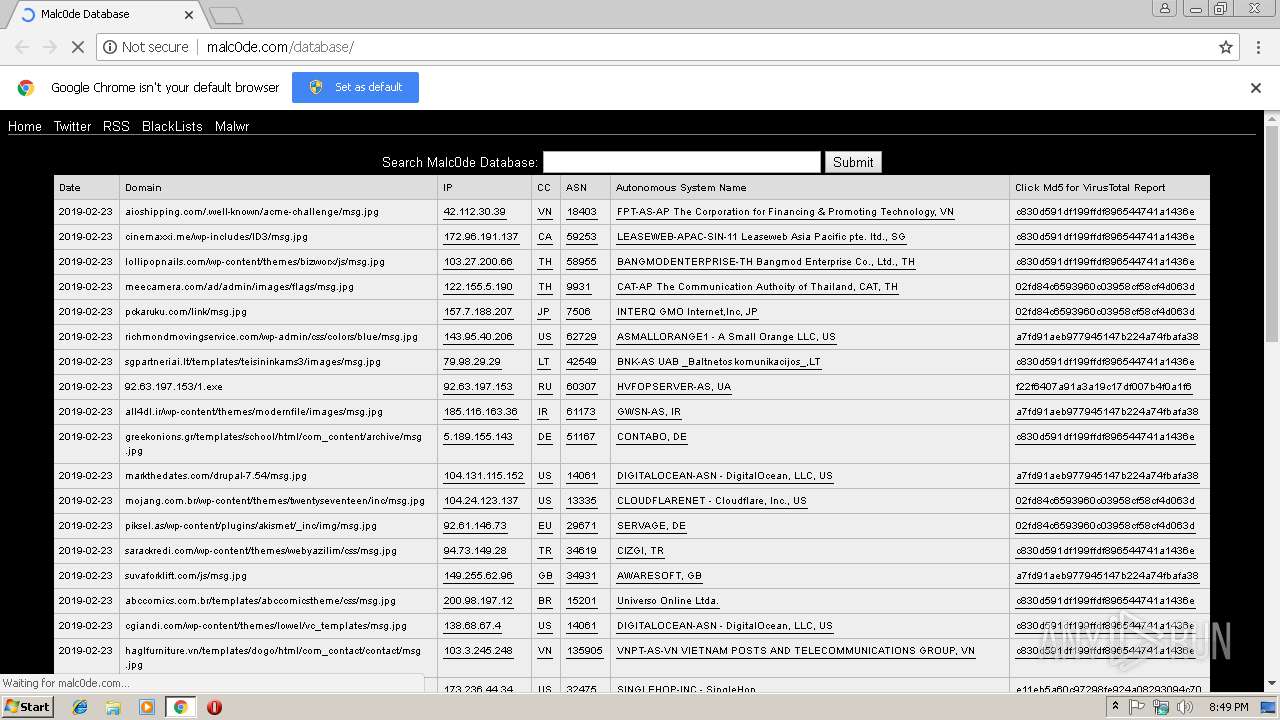
Task: Open IP 92.63.197.153 link
Action: coord(478,387)
